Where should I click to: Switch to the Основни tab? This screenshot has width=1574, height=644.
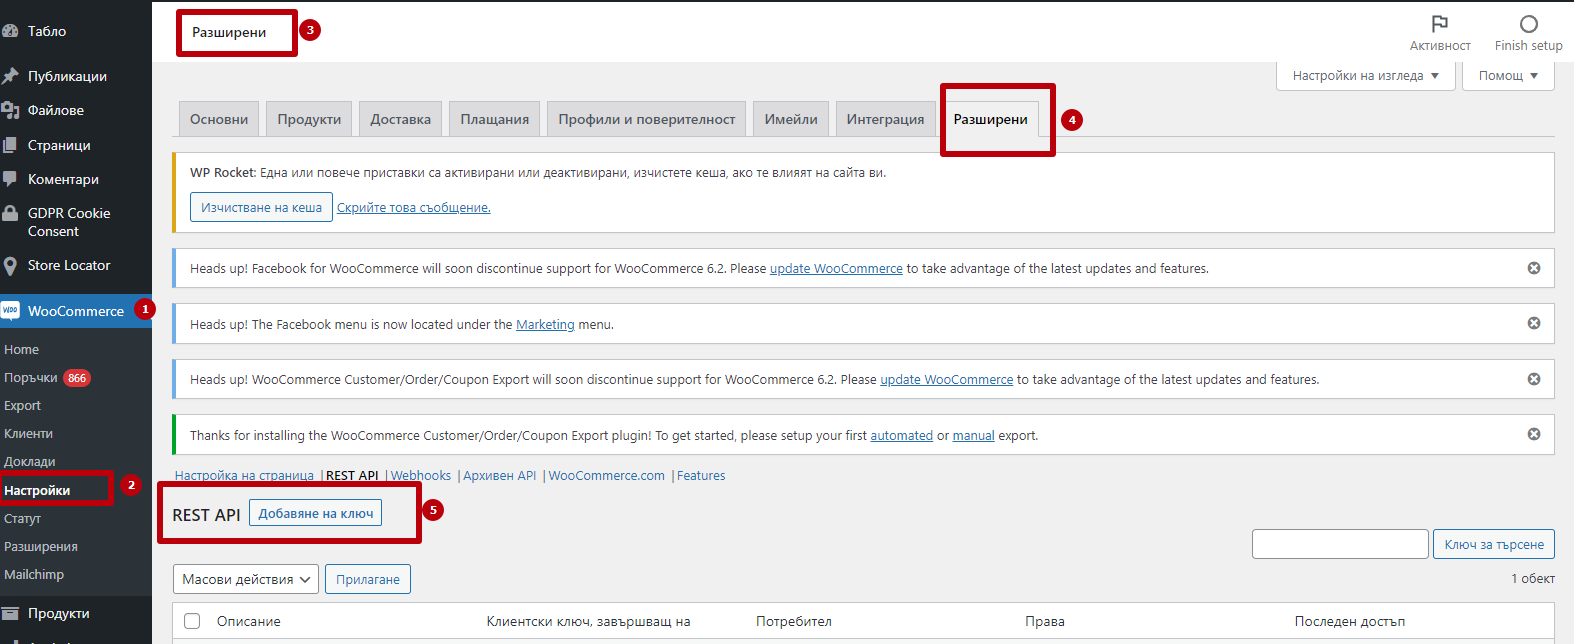pyautogui.click(x=219, y=119)
